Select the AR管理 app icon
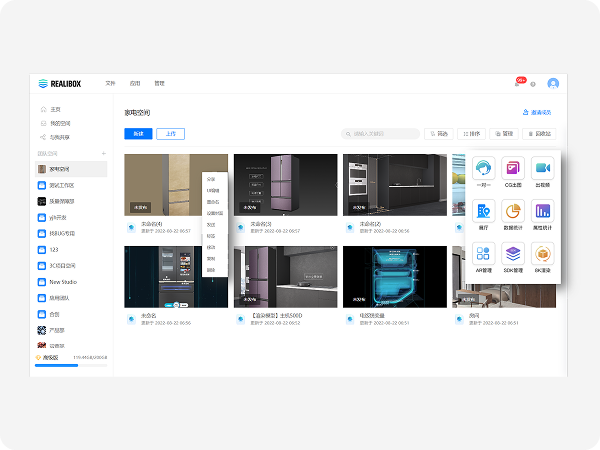Screen dimensions: 600x450 click(x=485, y=254)
